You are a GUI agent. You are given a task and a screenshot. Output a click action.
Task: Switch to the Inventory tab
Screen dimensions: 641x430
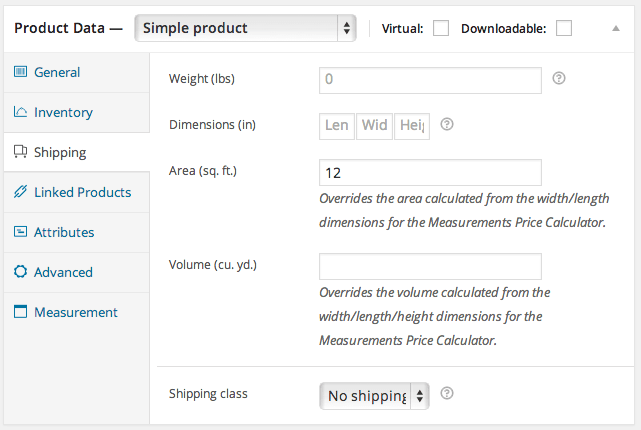click(63, 112)
